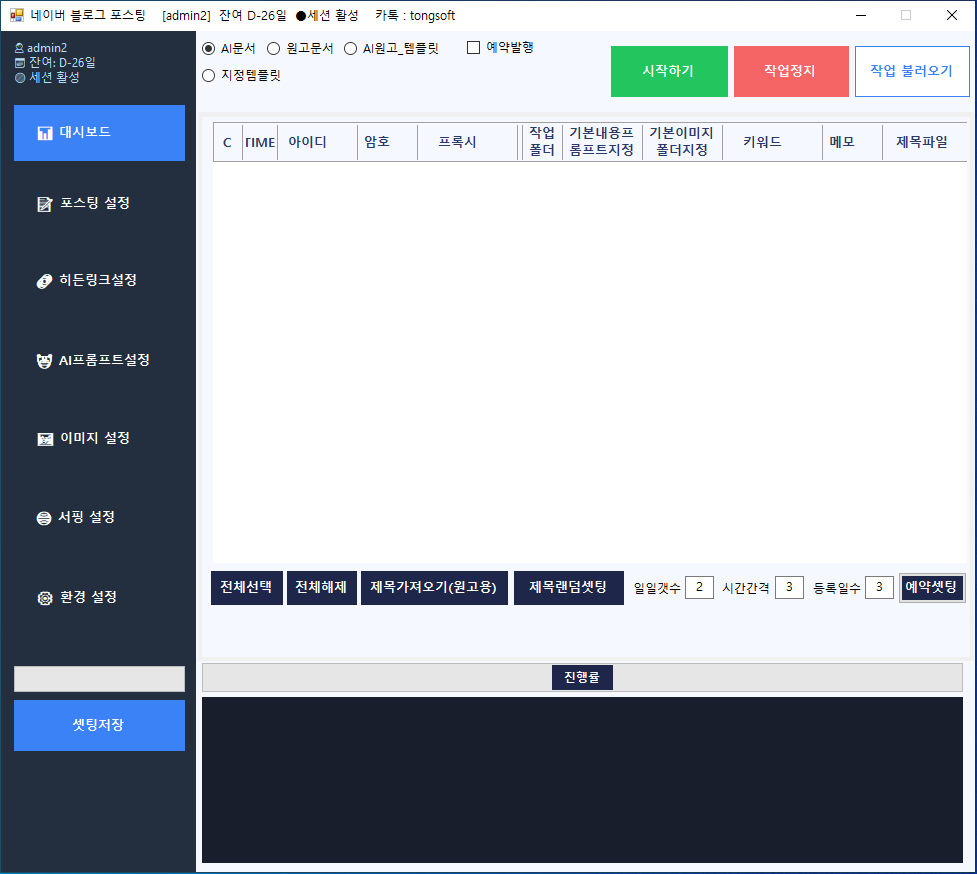Click the dashboard chart icon in sidebar
977x874 pixels.
point(44,133)
